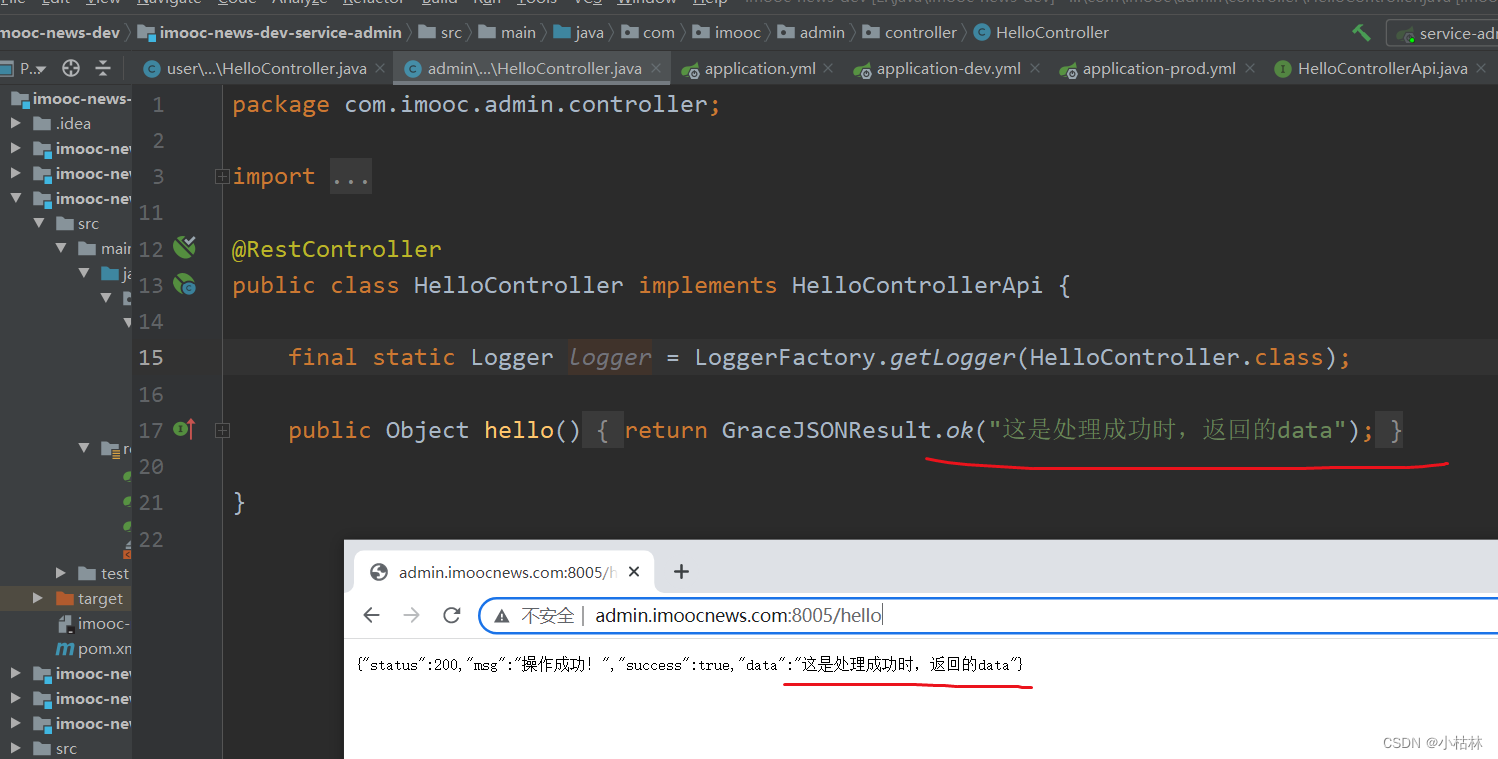This screenshot has height=759, width=1498.
Task: Click the orange target folder icon
Action: pos(65,598)
